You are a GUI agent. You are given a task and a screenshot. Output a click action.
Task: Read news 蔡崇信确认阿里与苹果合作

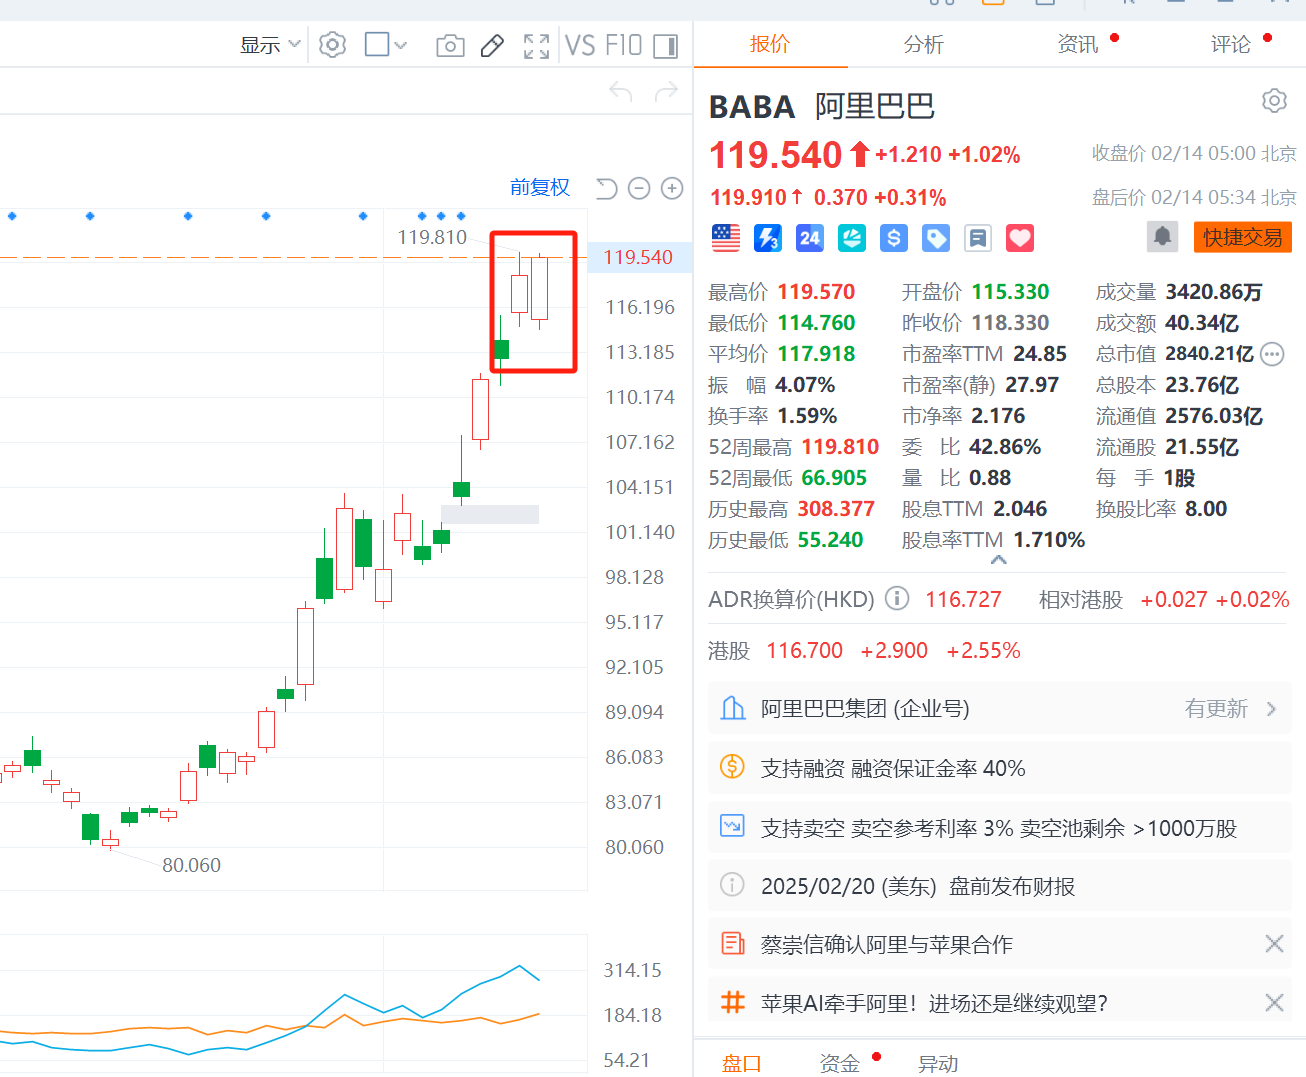[887, 944]
